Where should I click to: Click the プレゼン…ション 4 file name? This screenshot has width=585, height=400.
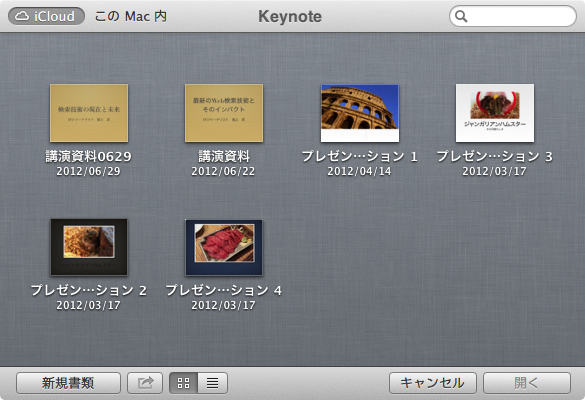[223, 290]
